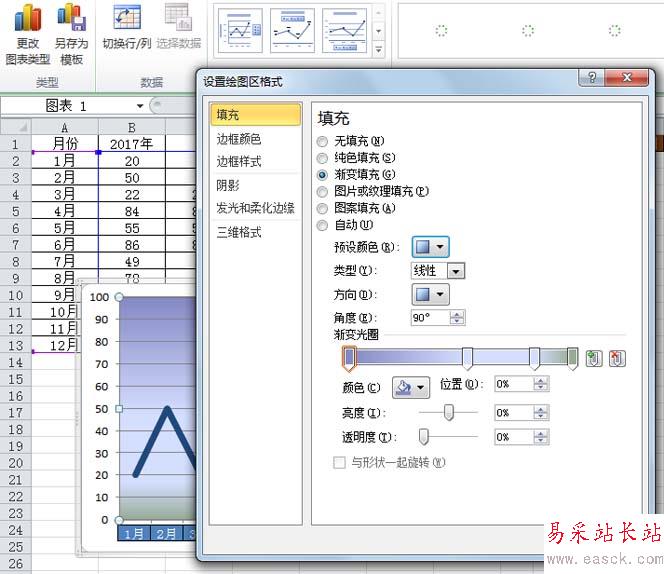
Task: Click the select-all corner button
Action: 16,127
